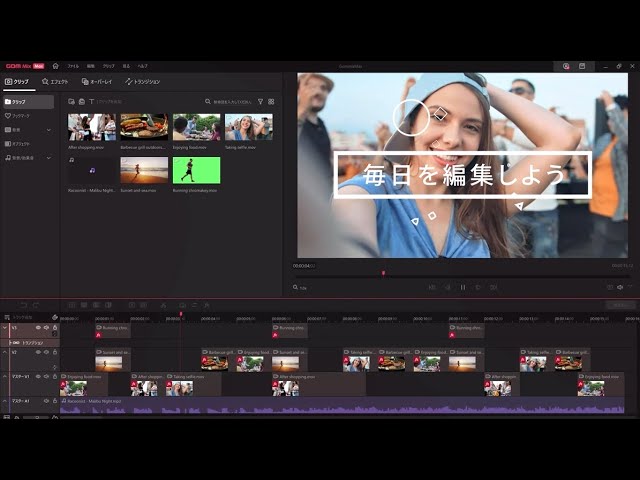640x480 pixels.
Task: Select Enjoying food.mov thumbnail
Action: tap(196, 127)
